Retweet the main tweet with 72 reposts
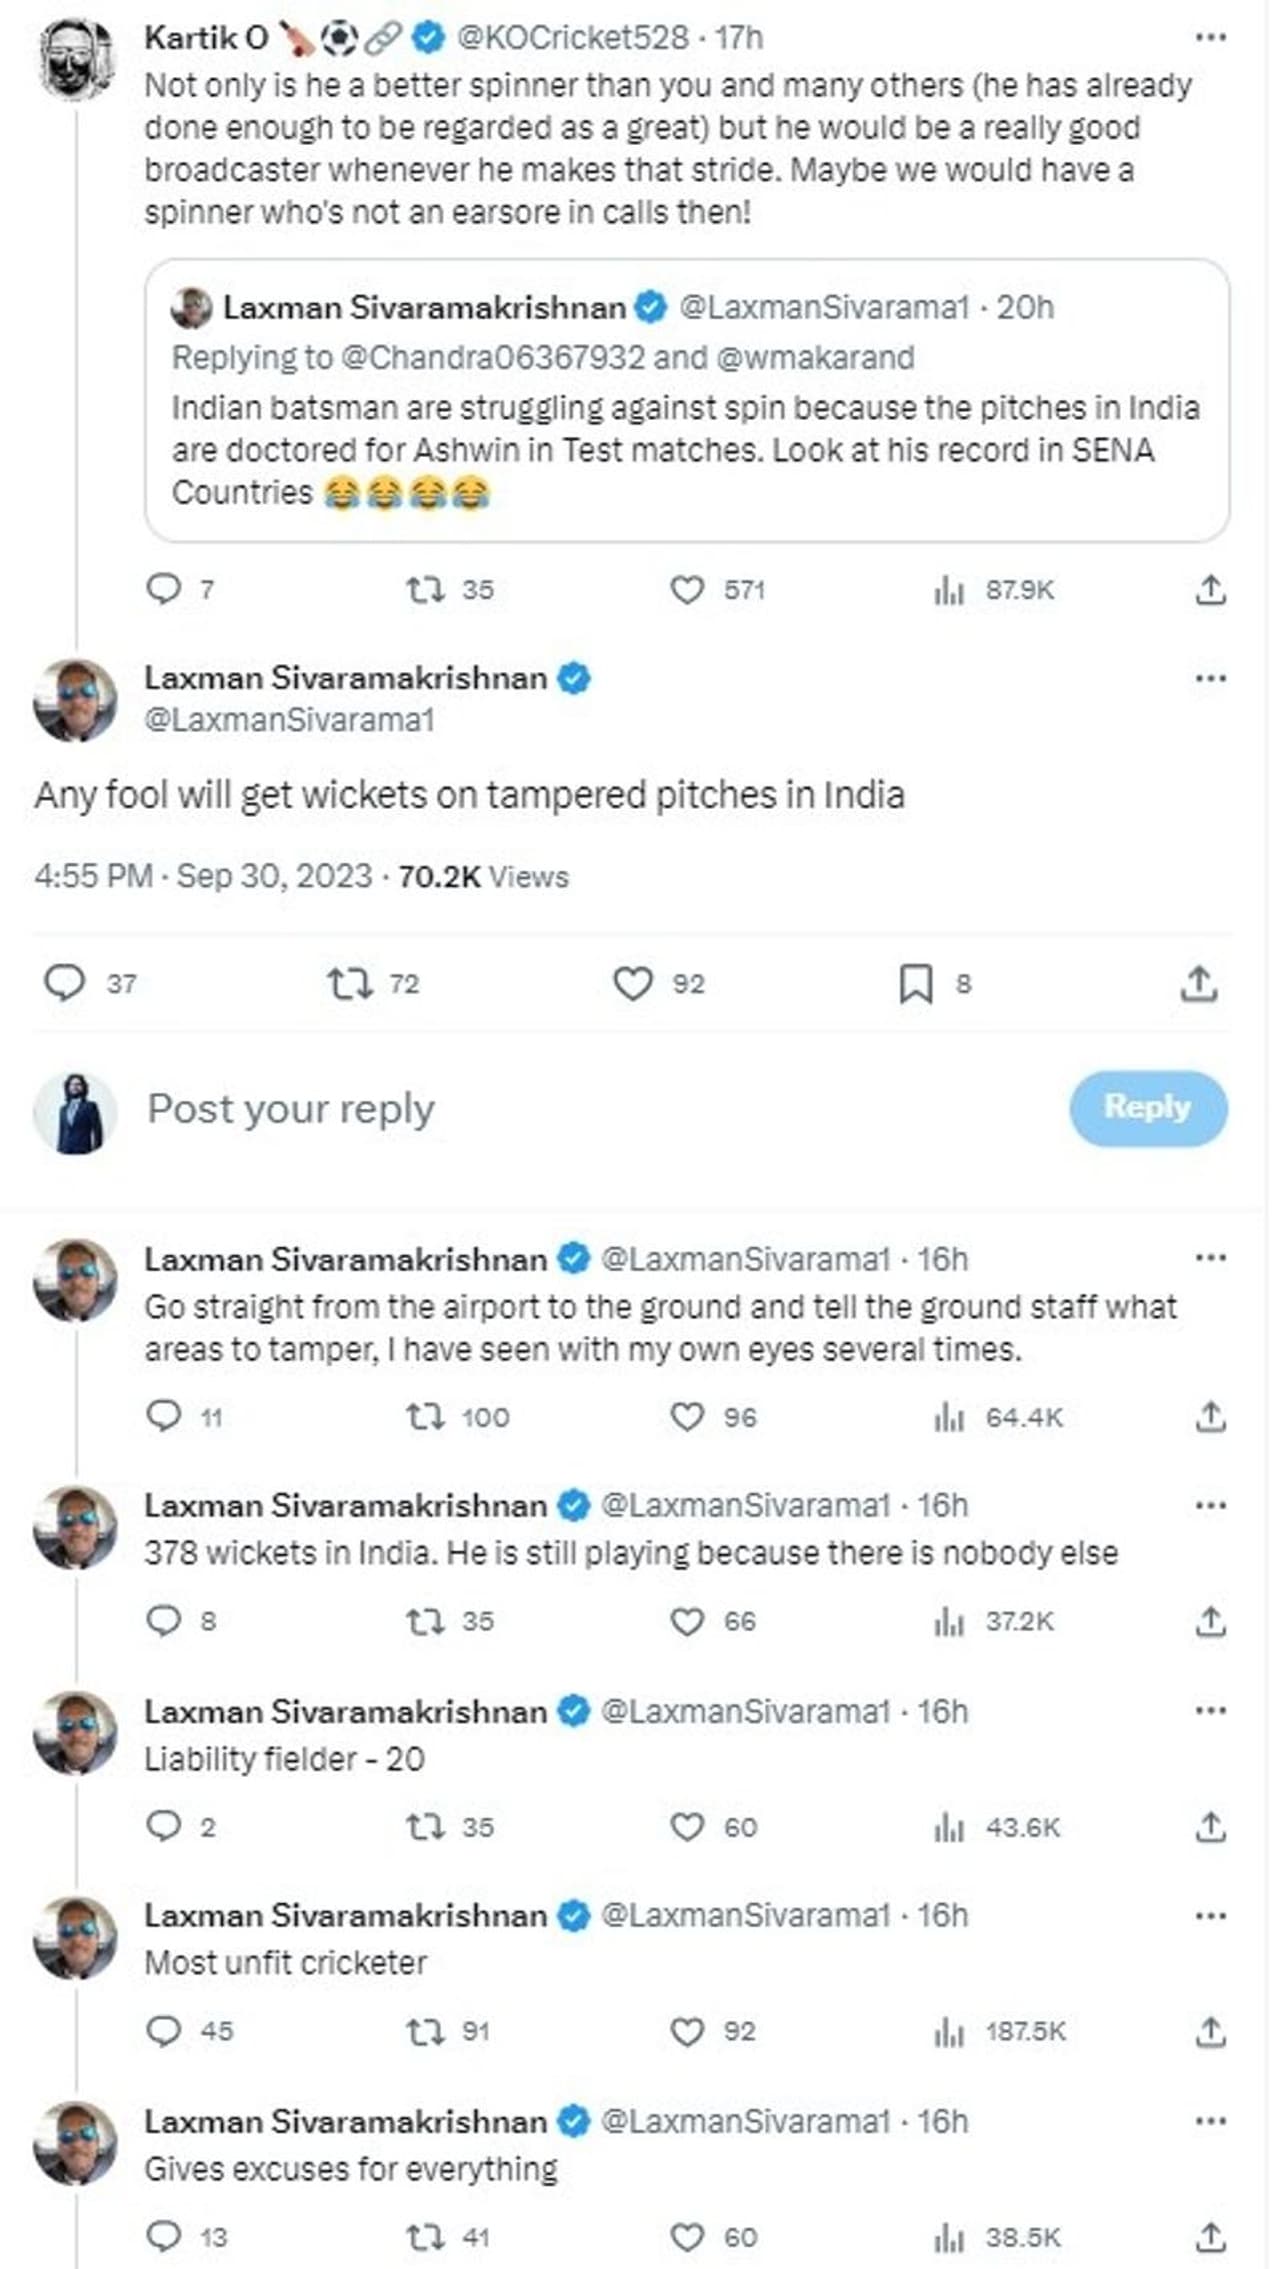 click(349, 984)
